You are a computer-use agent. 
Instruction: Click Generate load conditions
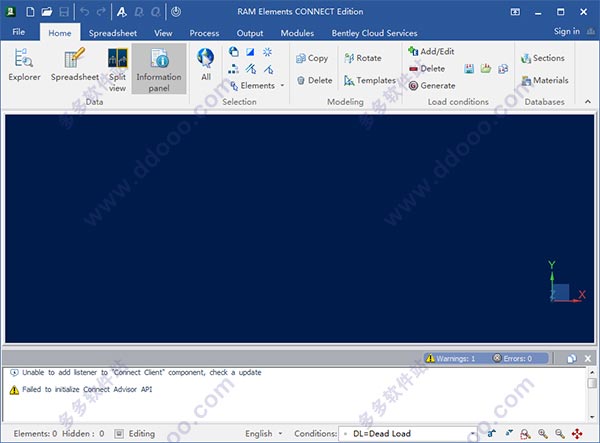click(x=432, y=86)
